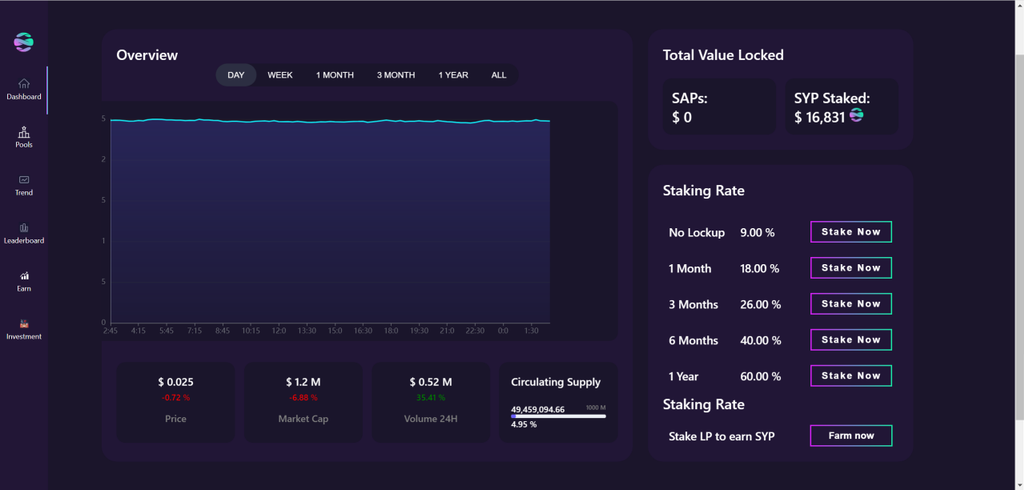Open the Investment sidebar icon

(x=24, y=323)
